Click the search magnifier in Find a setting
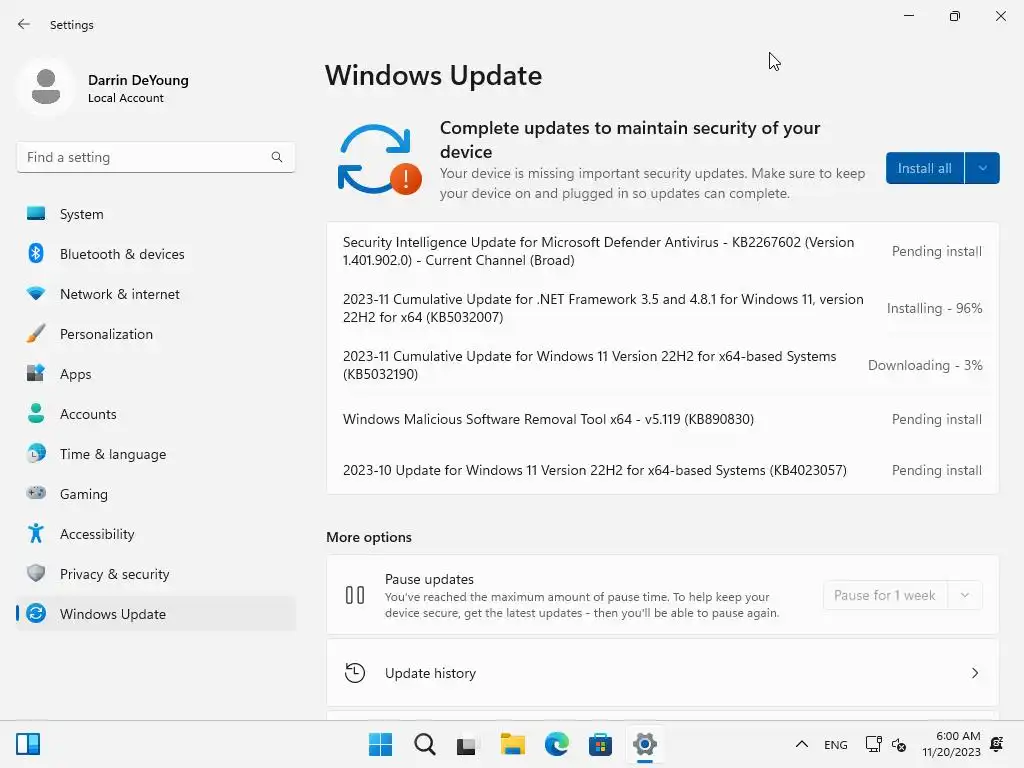The height and width of the screenshot is (768, 1024). pos(277,157)
